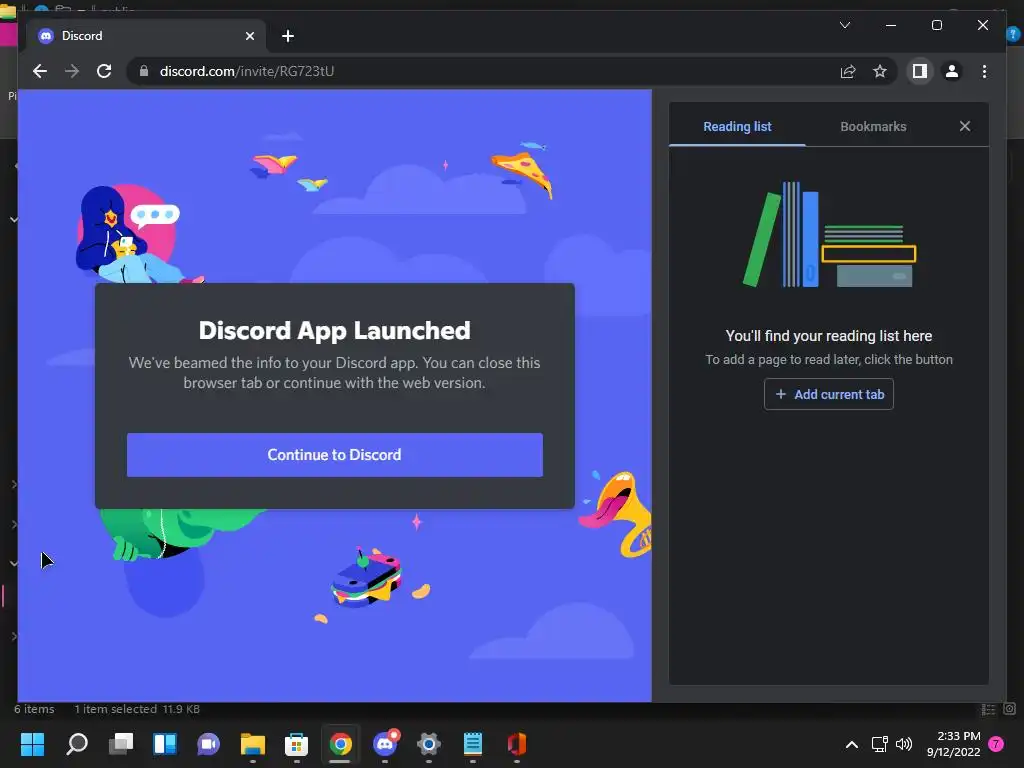Open Chrome's three-dot menu

(x=984, y=71)
